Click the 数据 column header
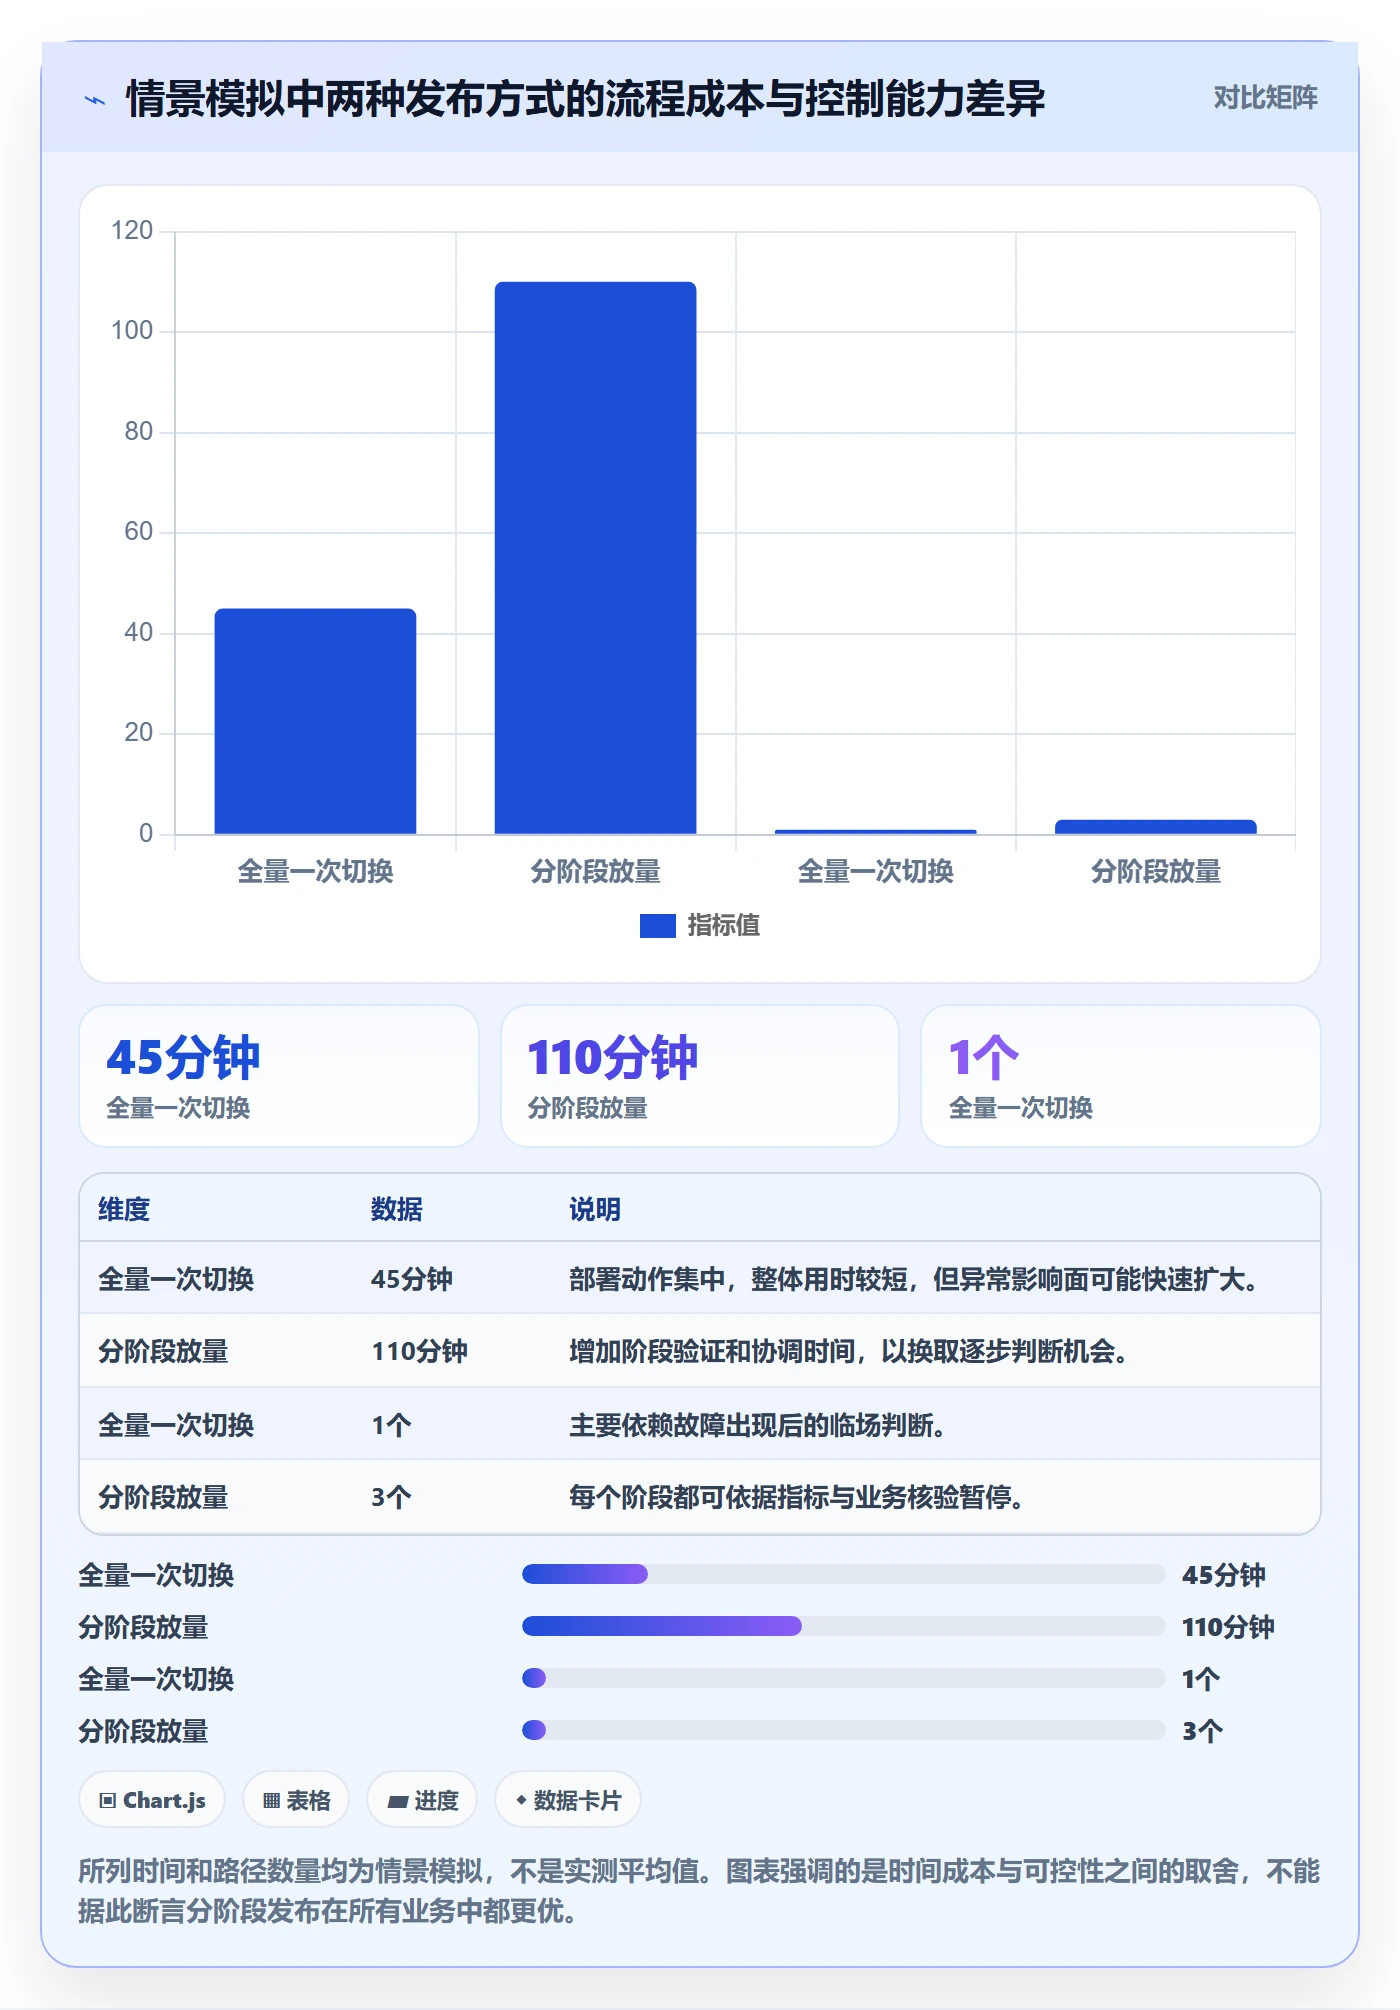The width and height of the screenshot is (1400, 2010). click(x=397, y=1210)
